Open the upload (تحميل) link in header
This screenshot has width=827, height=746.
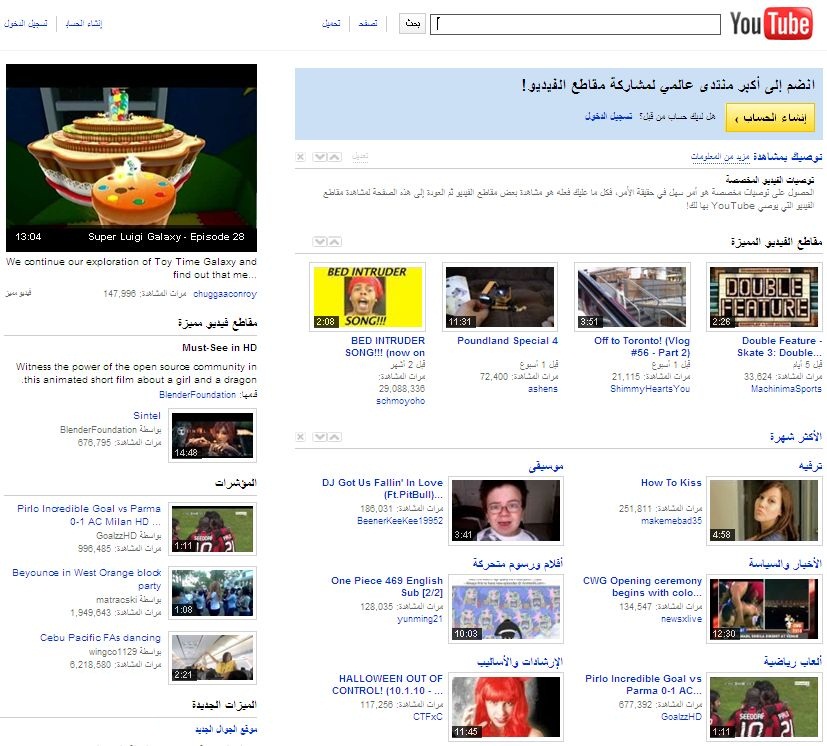(331, 24)
